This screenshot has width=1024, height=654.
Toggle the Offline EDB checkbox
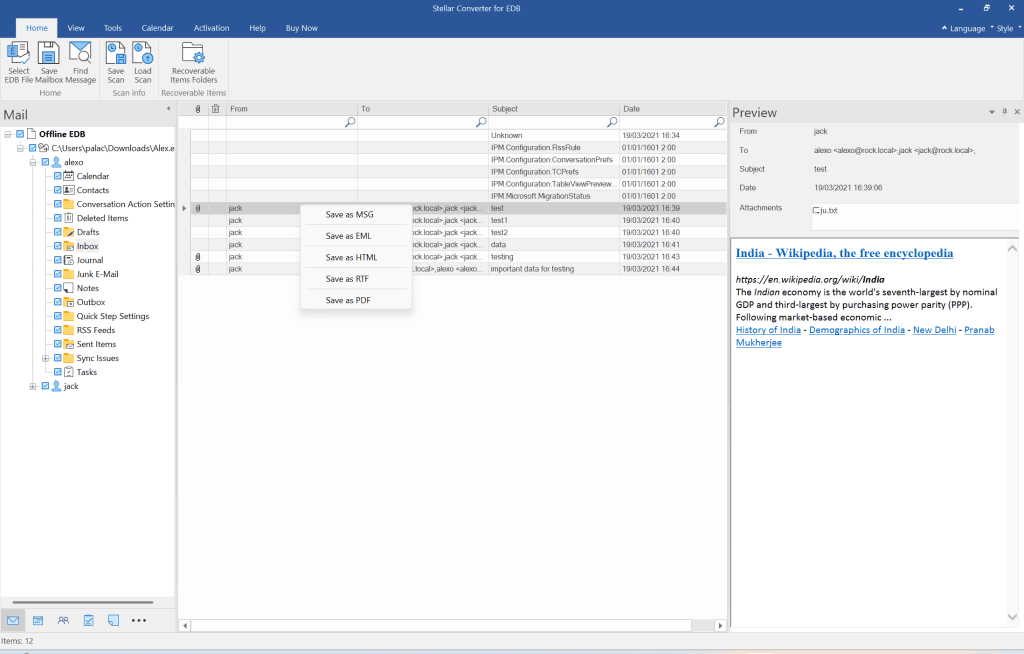pyautogui.click(x=20, y=134)
